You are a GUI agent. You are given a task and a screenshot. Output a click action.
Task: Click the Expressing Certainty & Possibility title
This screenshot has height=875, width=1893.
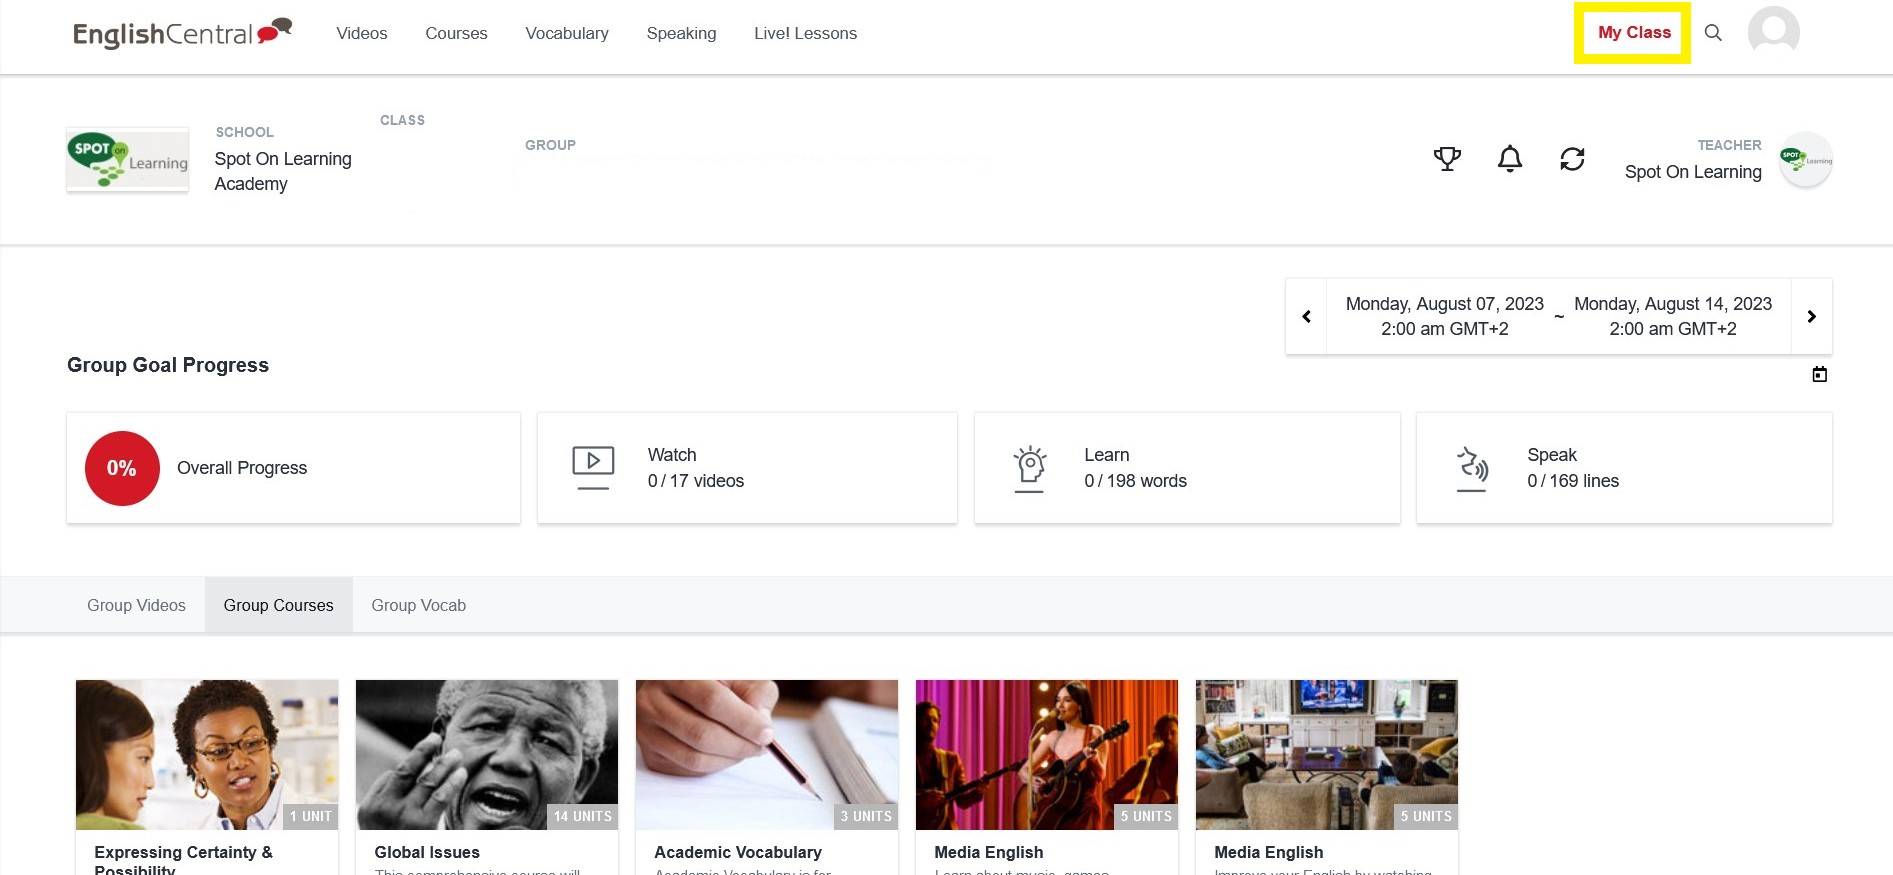[x=183, y=860]
